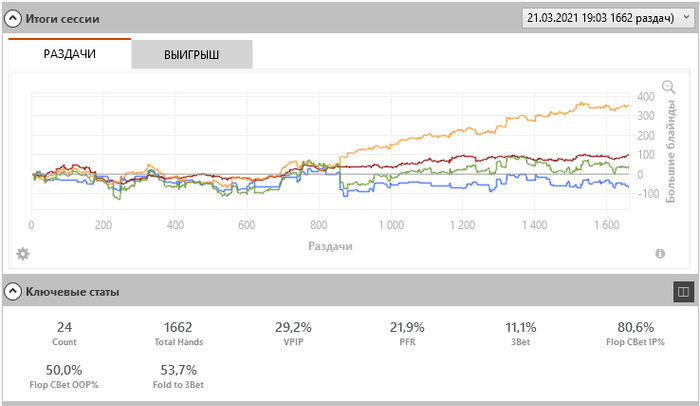Switch to the ВЫИГРЫШ tab
The height and width of the screenshot is (406, 700).
192,54
